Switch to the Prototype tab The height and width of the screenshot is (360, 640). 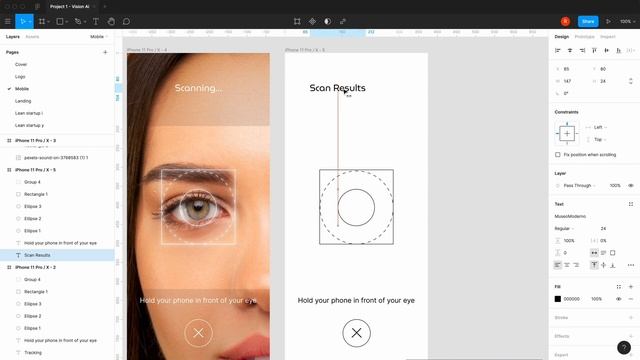584,37
